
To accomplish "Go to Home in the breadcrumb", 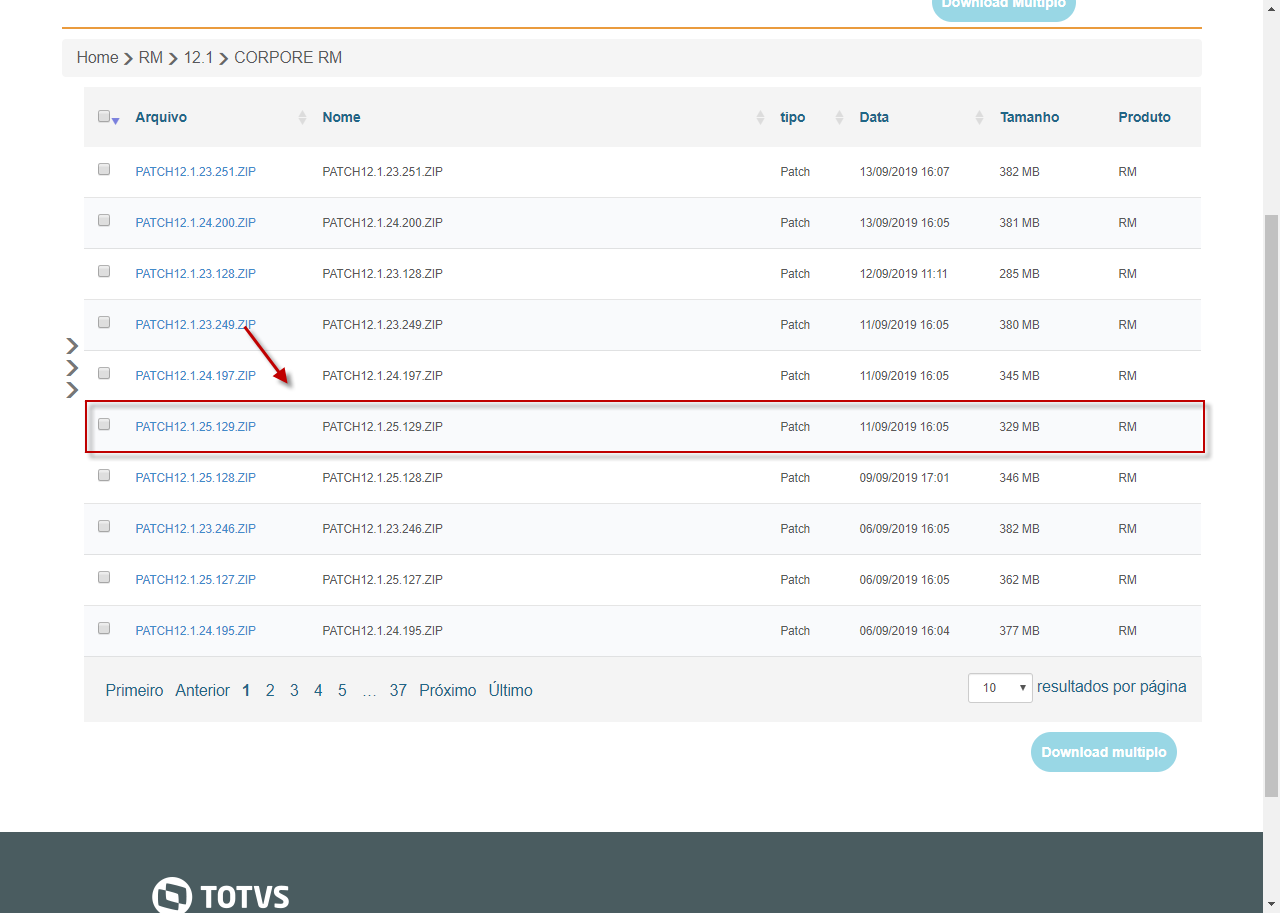I will click(97, 58).
